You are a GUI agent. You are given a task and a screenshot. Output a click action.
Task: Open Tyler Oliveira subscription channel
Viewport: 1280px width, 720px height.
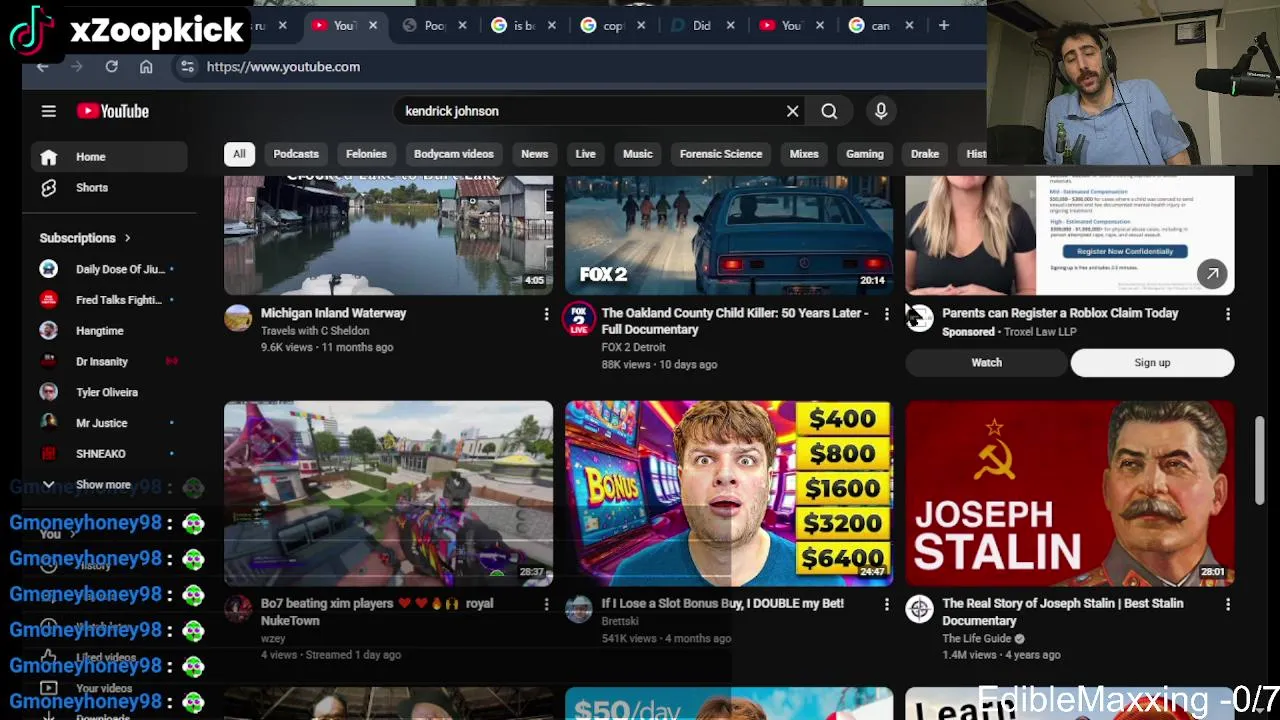pos(107,393)
